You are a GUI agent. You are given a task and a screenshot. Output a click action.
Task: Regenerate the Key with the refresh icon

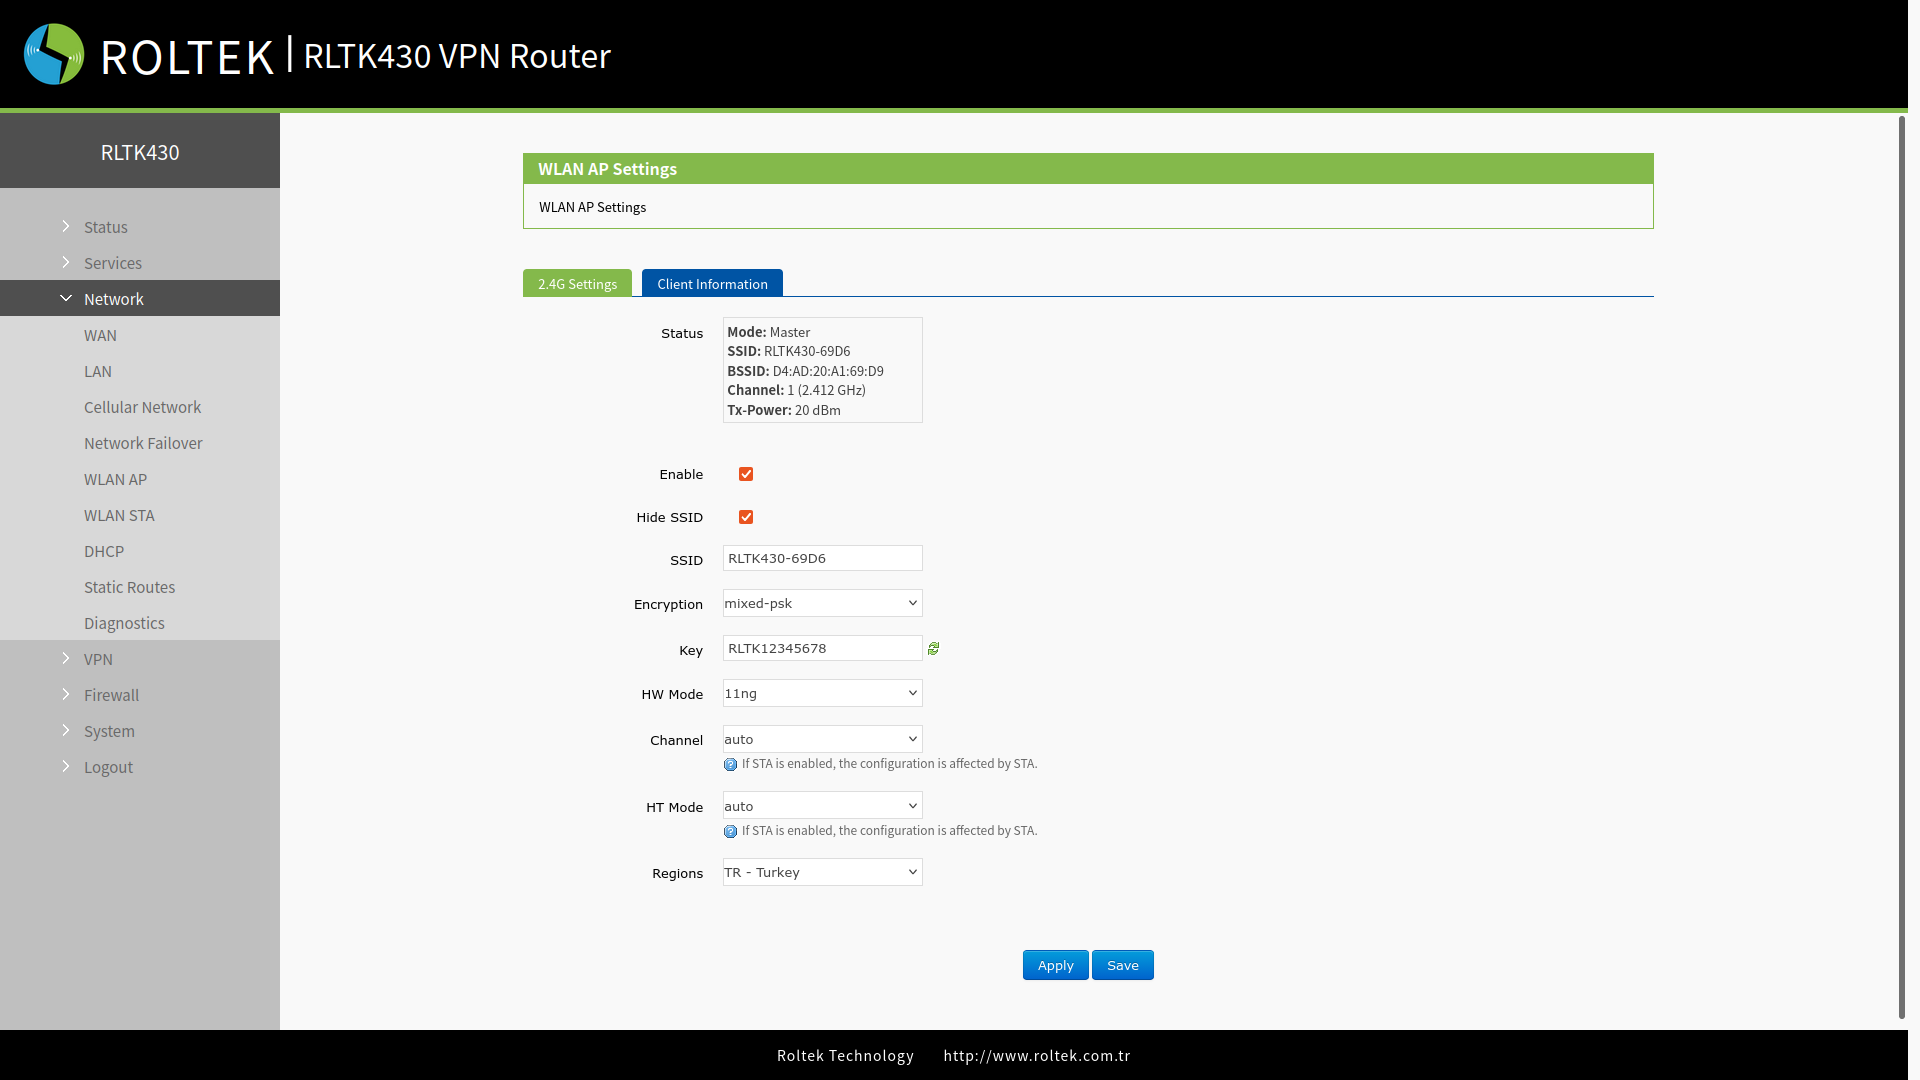point(933,649)
